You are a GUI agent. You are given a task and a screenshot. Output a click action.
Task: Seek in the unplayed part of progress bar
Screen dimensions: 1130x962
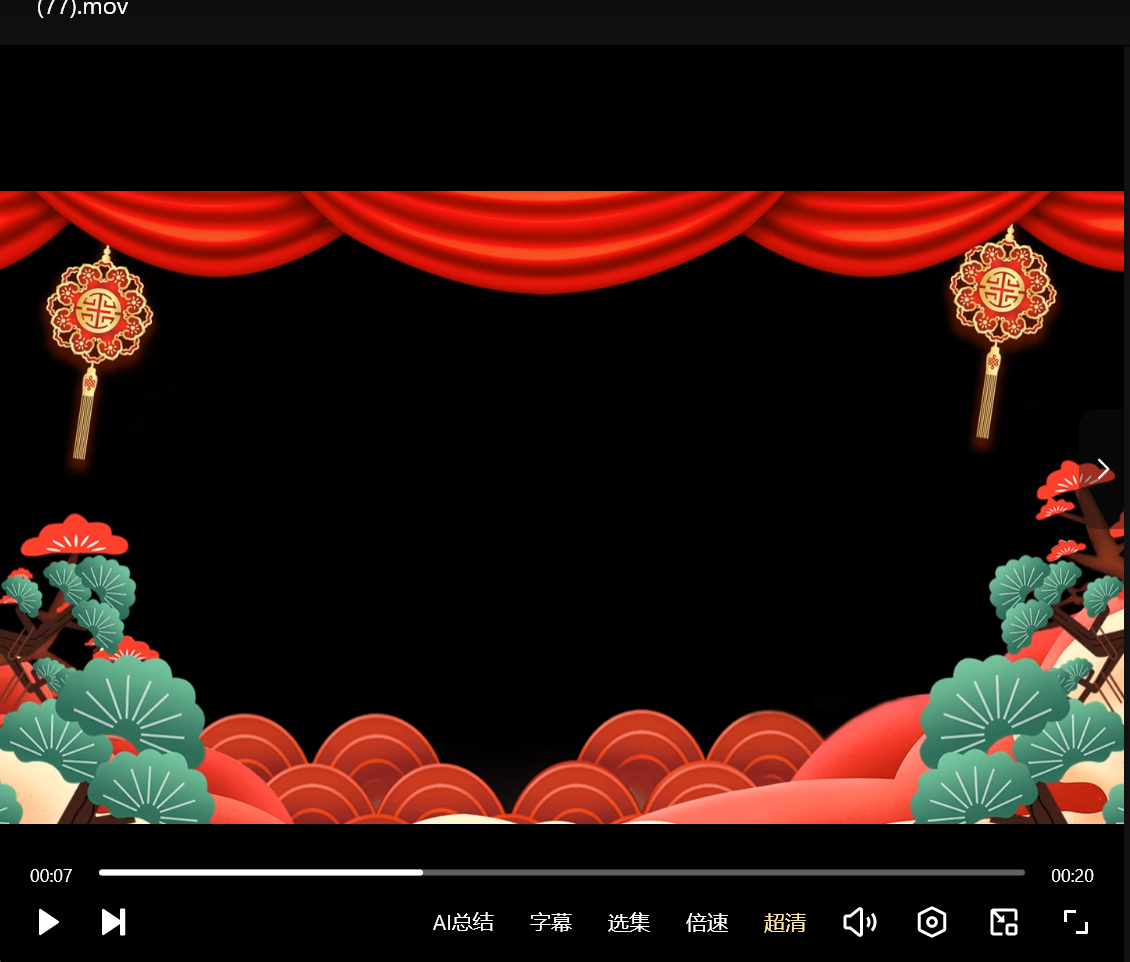pyautogui.click(x=720, y=873)
